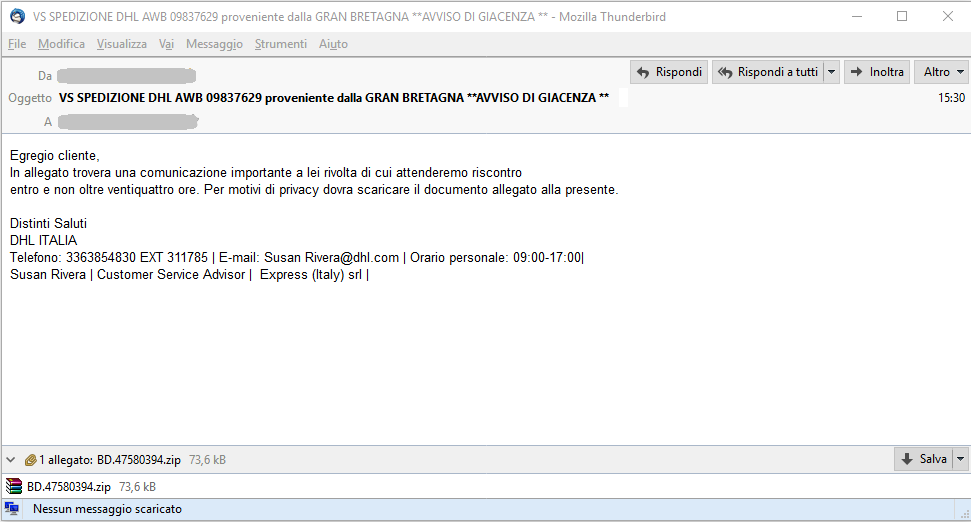
Task: Click the blurred recipient address in A field
Action: click(128, 122)
